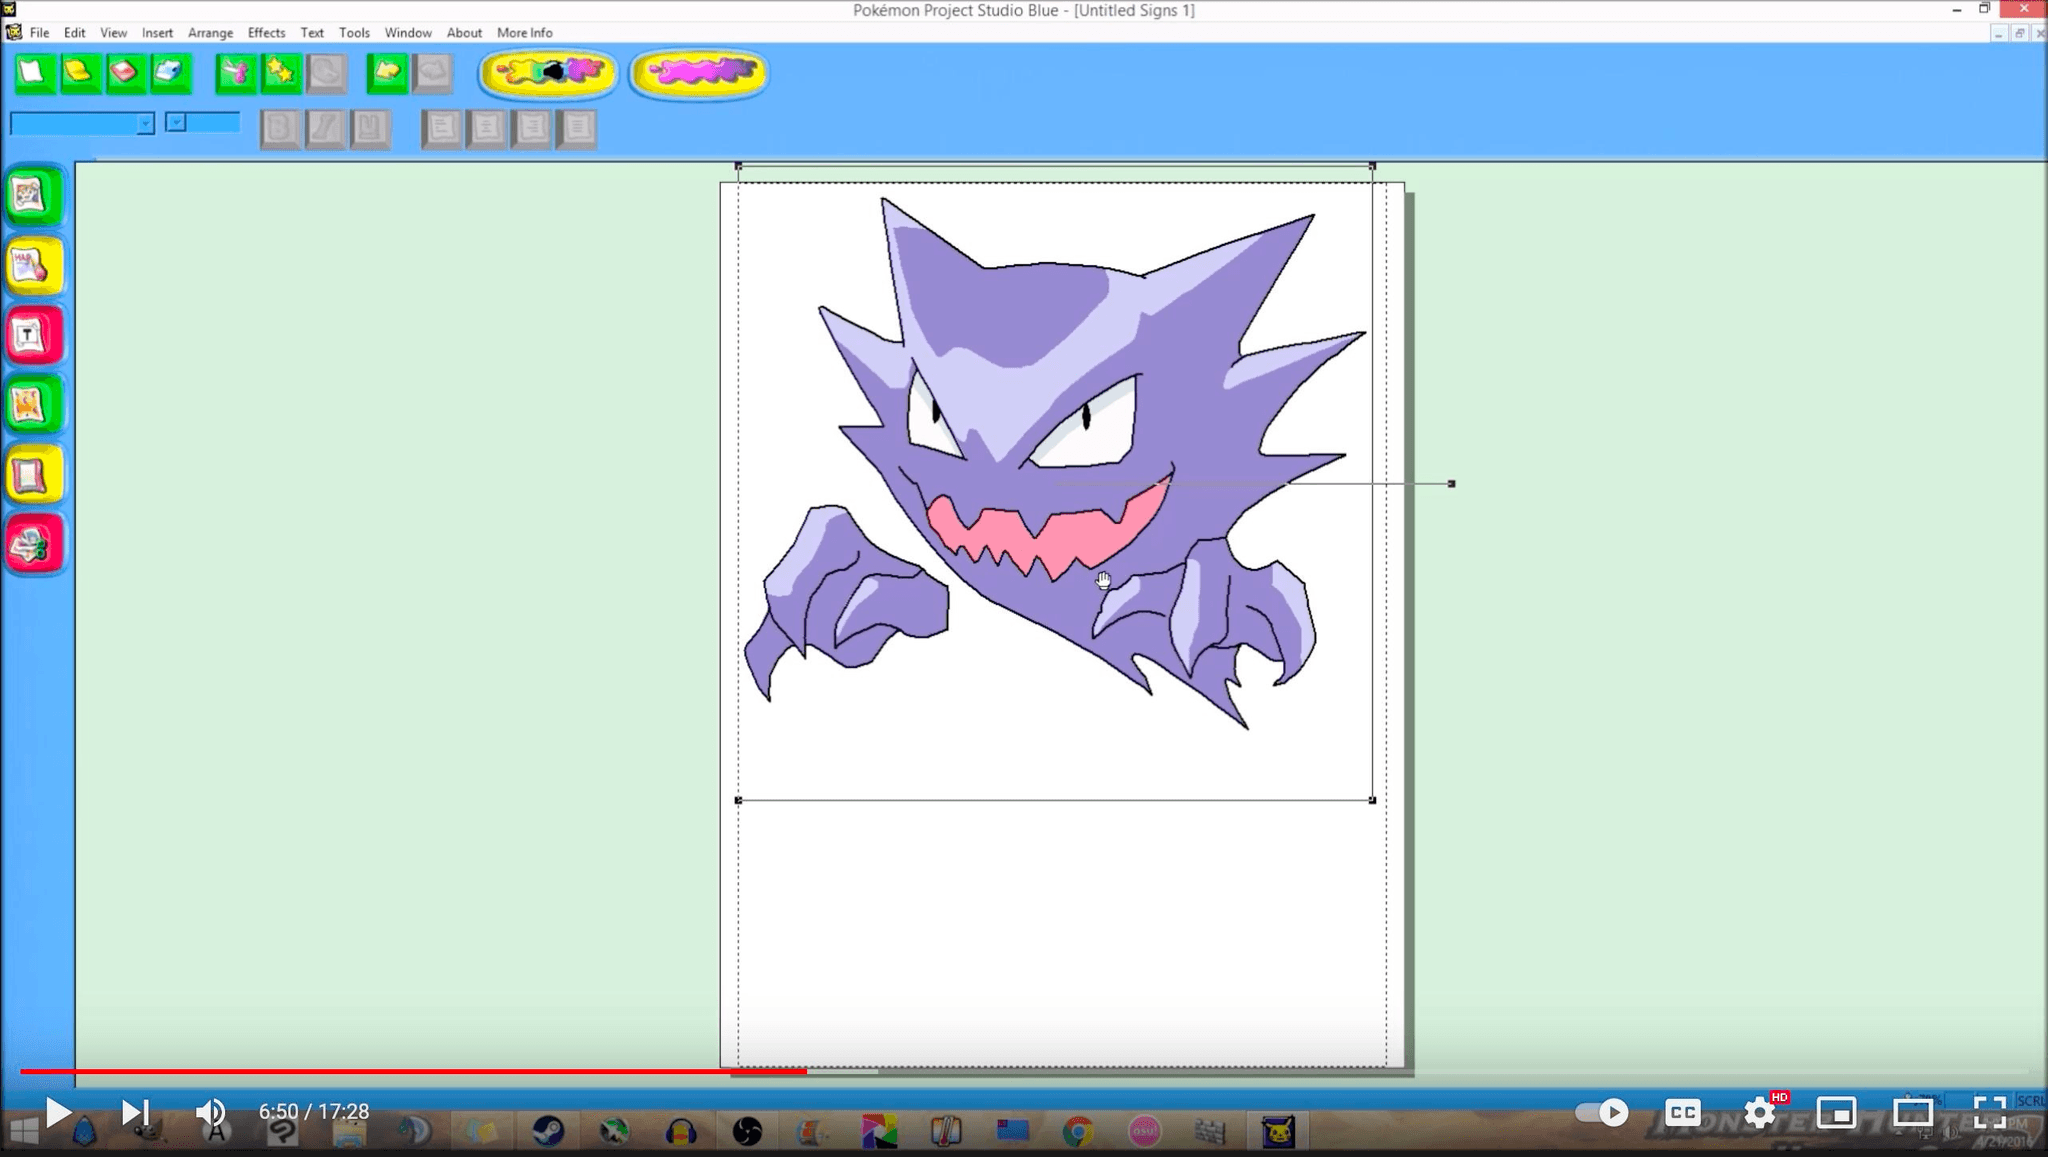Image resolution: width=2048 pixels, height=1157 pixels.
Task: Expand the font size dropdown
Action: pos(176,122)
